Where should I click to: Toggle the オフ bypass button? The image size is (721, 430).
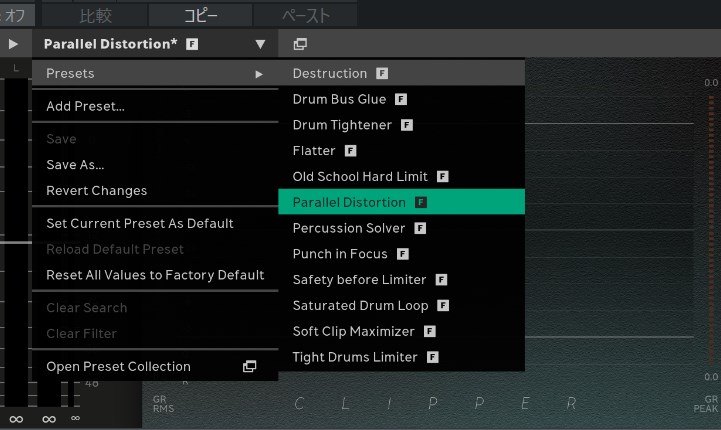(17, 15)
